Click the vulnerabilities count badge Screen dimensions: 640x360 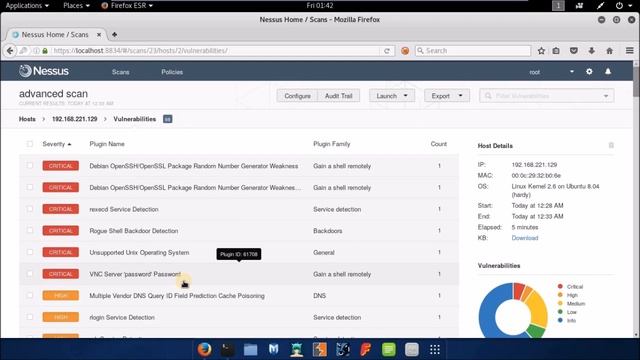(x=167, y=119)
